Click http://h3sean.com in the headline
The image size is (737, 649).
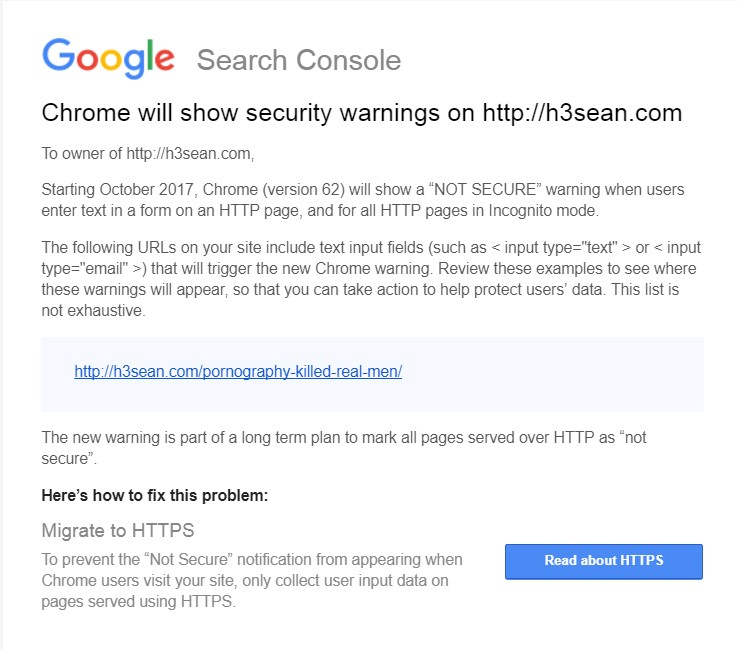[582, 113]
